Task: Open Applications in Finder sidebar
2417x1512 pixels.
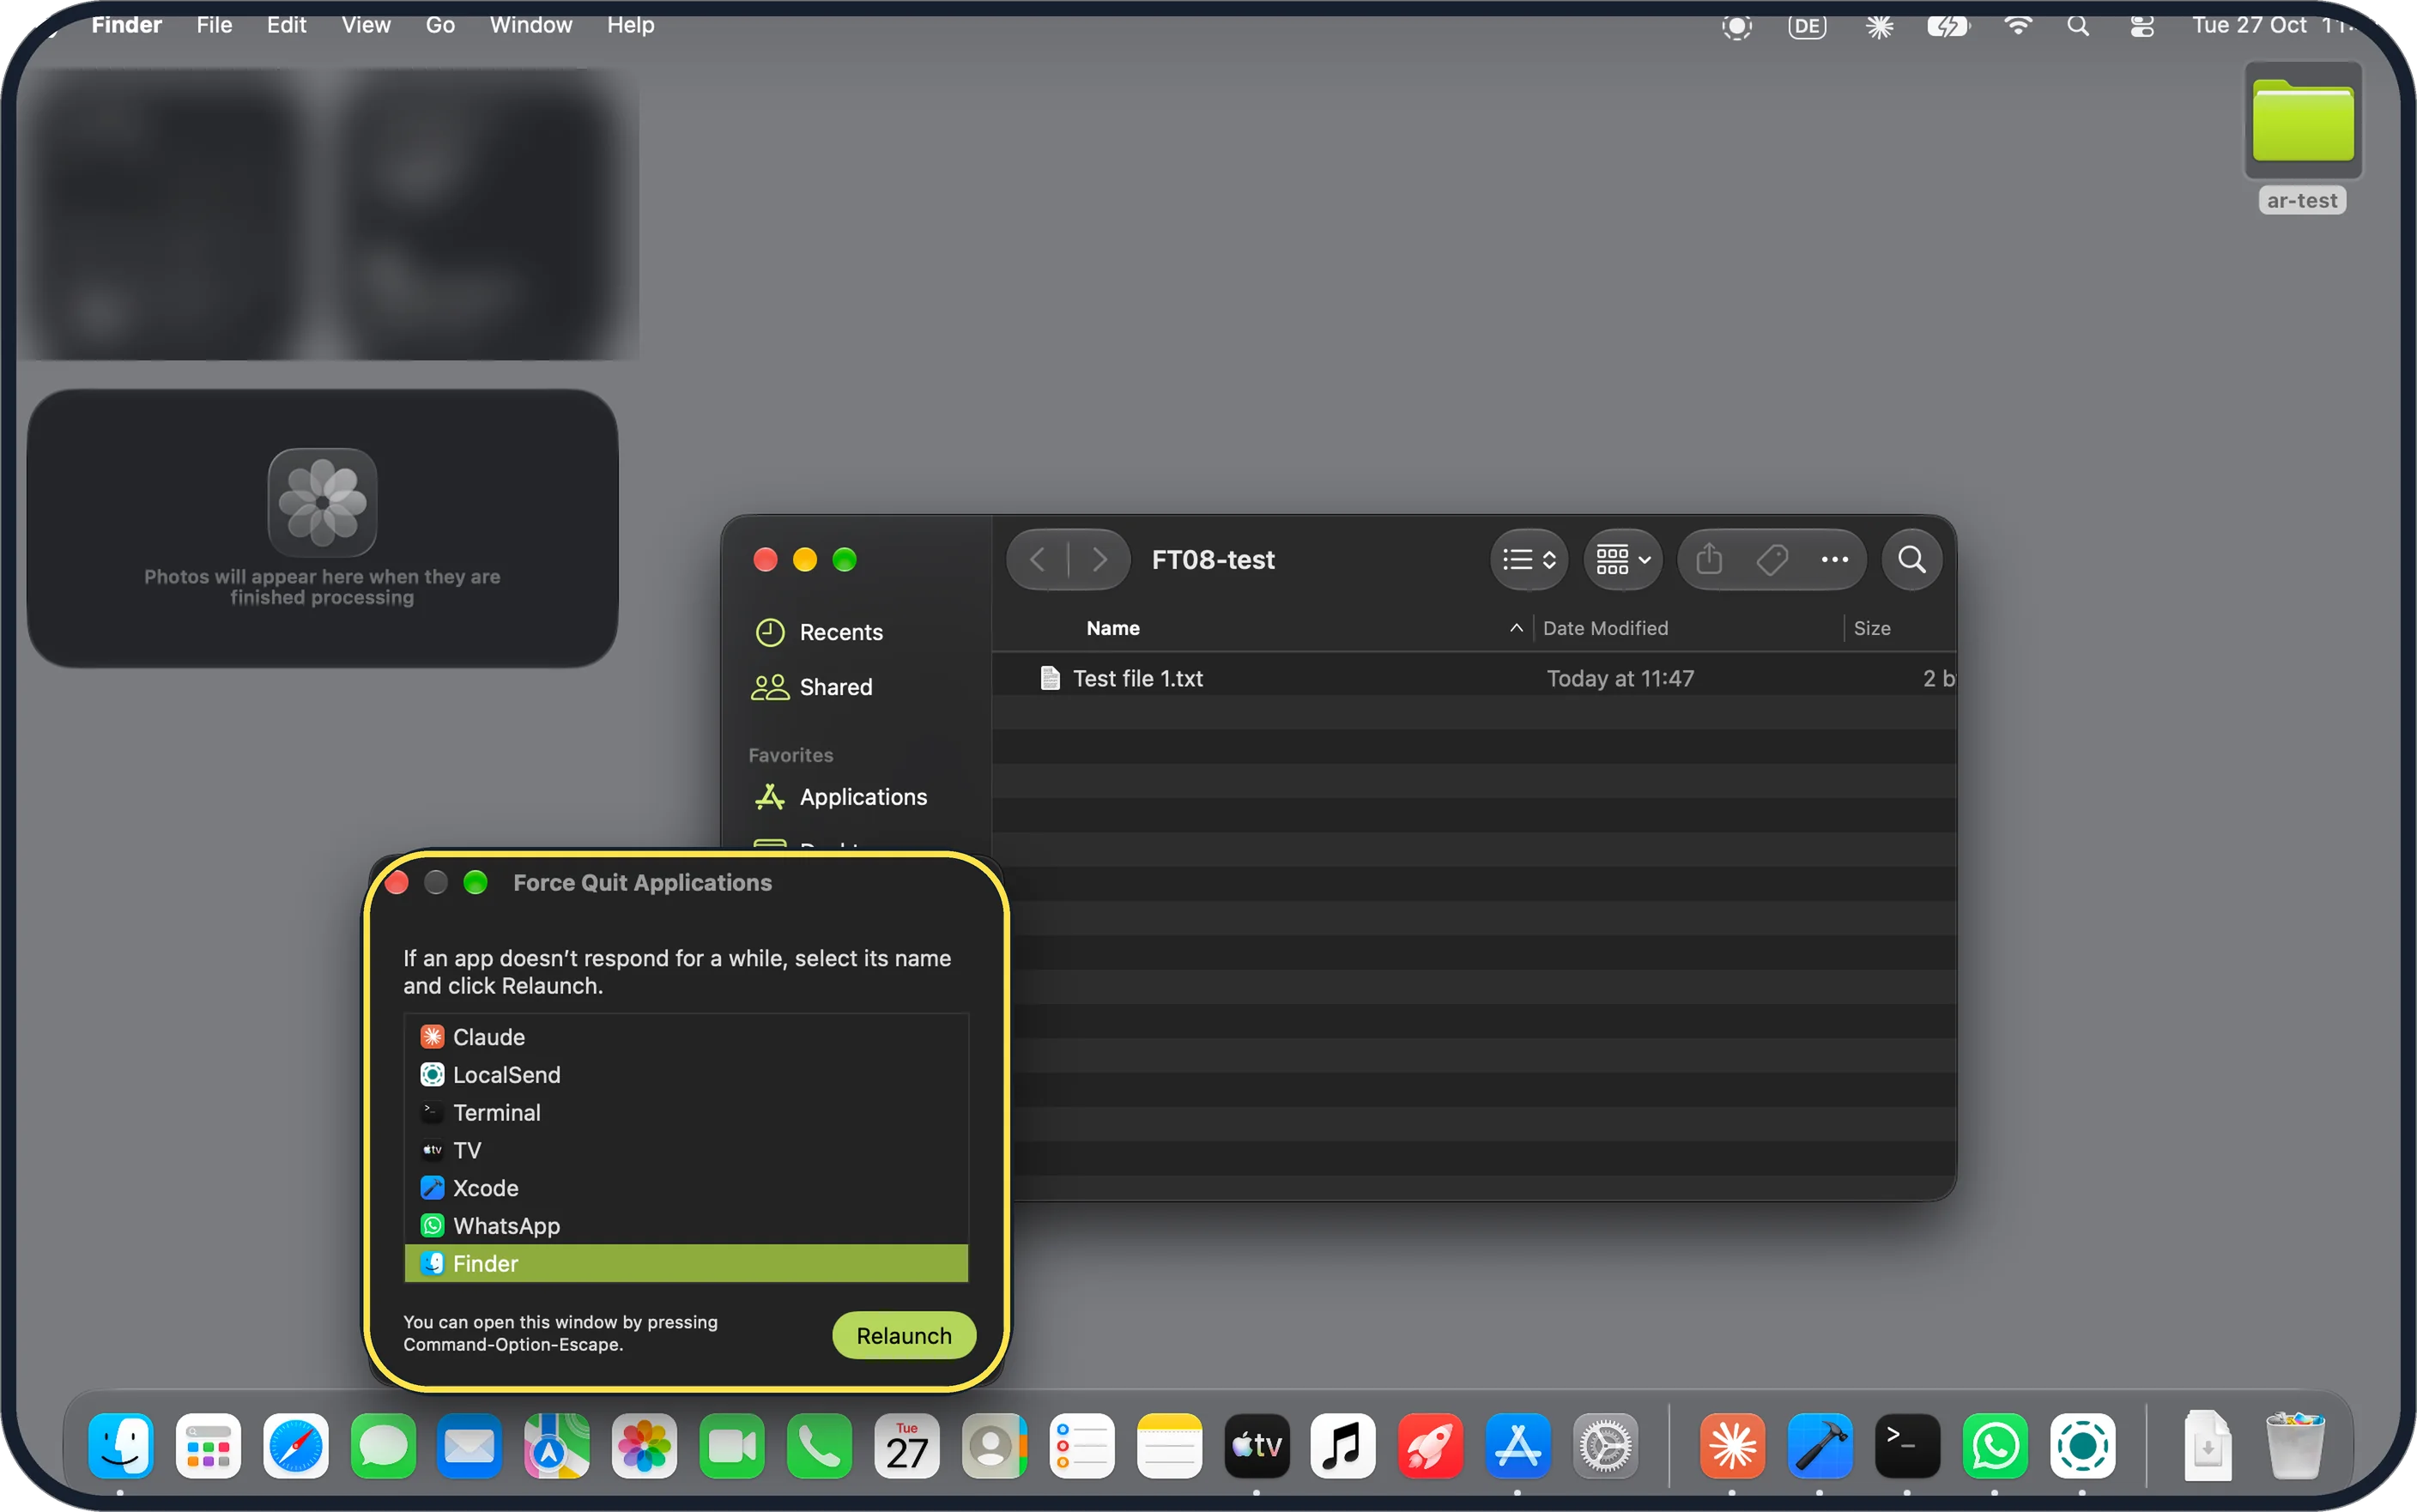Action: [840, 797]
